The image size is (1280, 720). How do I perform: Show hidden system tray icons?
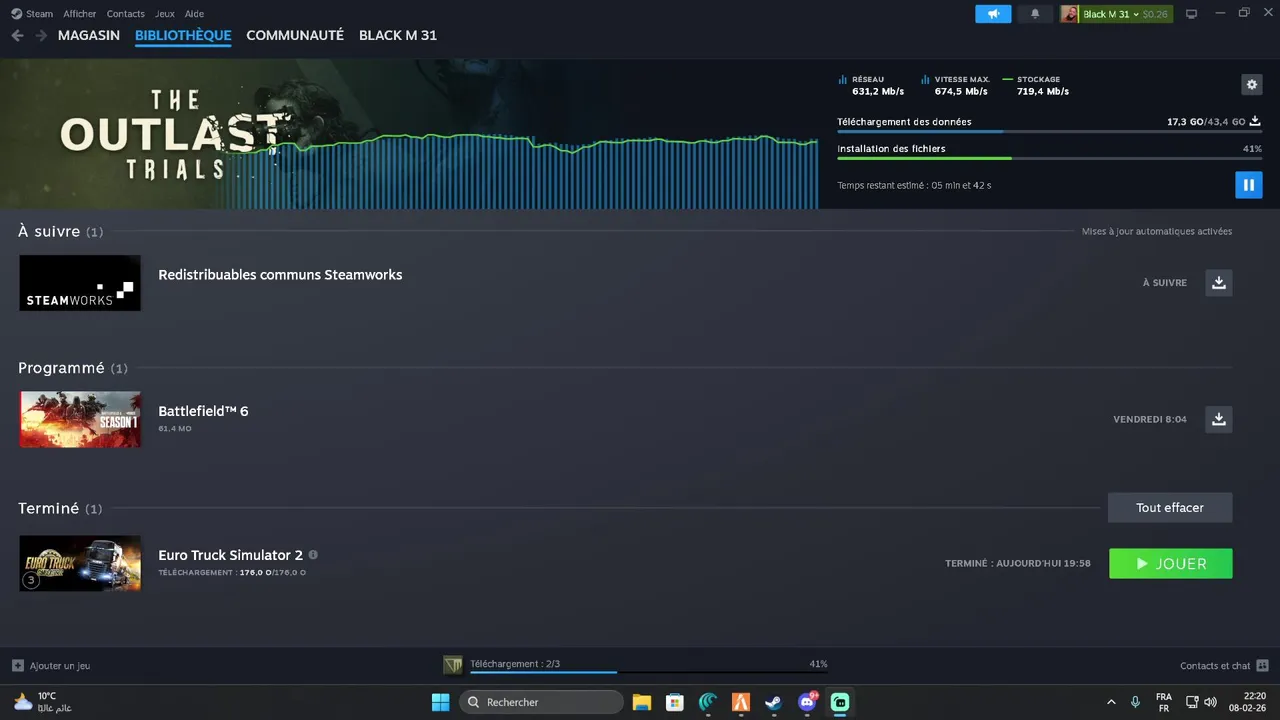1111,702
